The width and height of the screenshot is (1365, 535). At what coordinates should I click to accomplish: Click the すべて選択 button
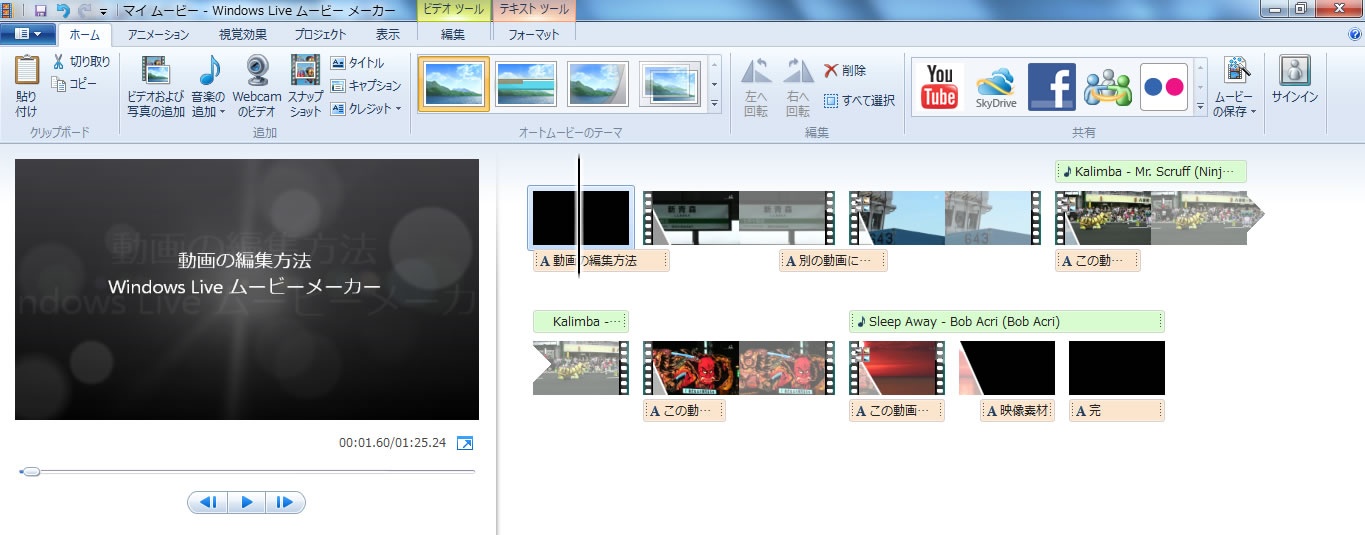tap(859, 100)
